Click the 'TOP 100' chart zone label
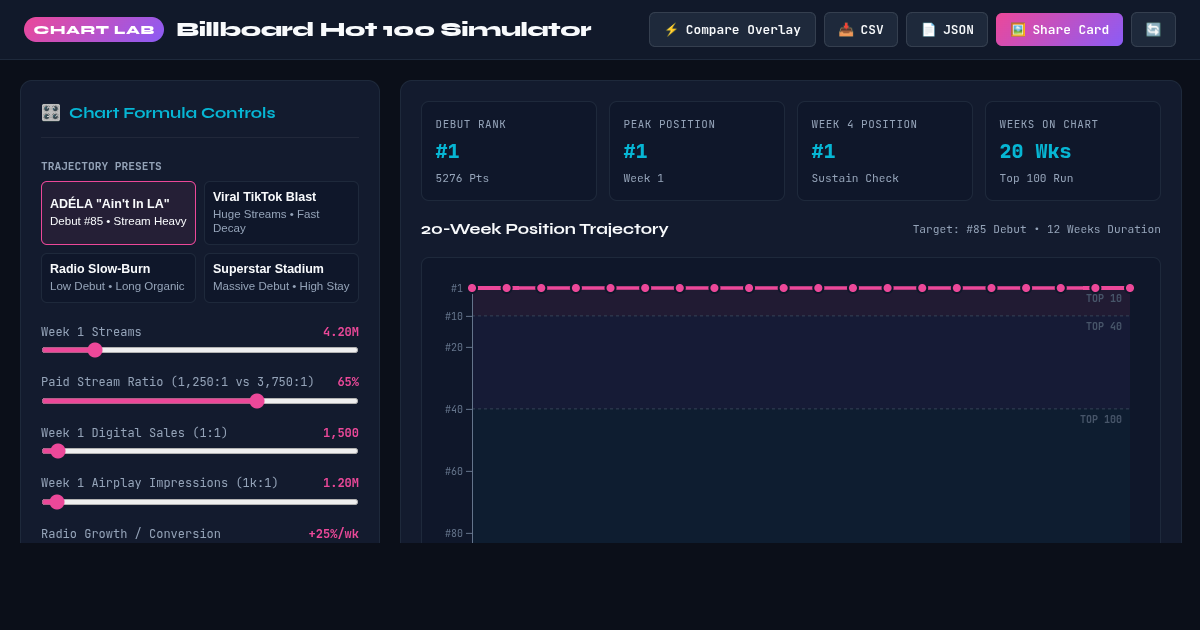This screenshot has height=630, width=1200. click(x=1101, y=420)
